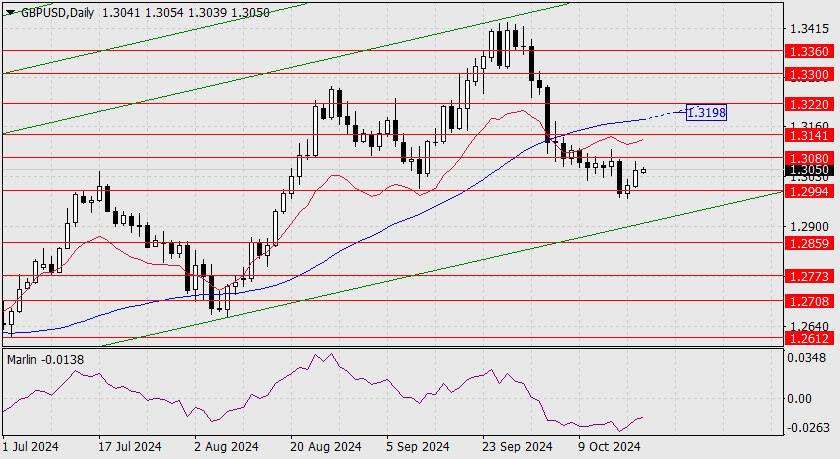Click the 1.2994 red level label
This screenshot has width=840, height=459.
pos(809,192)
